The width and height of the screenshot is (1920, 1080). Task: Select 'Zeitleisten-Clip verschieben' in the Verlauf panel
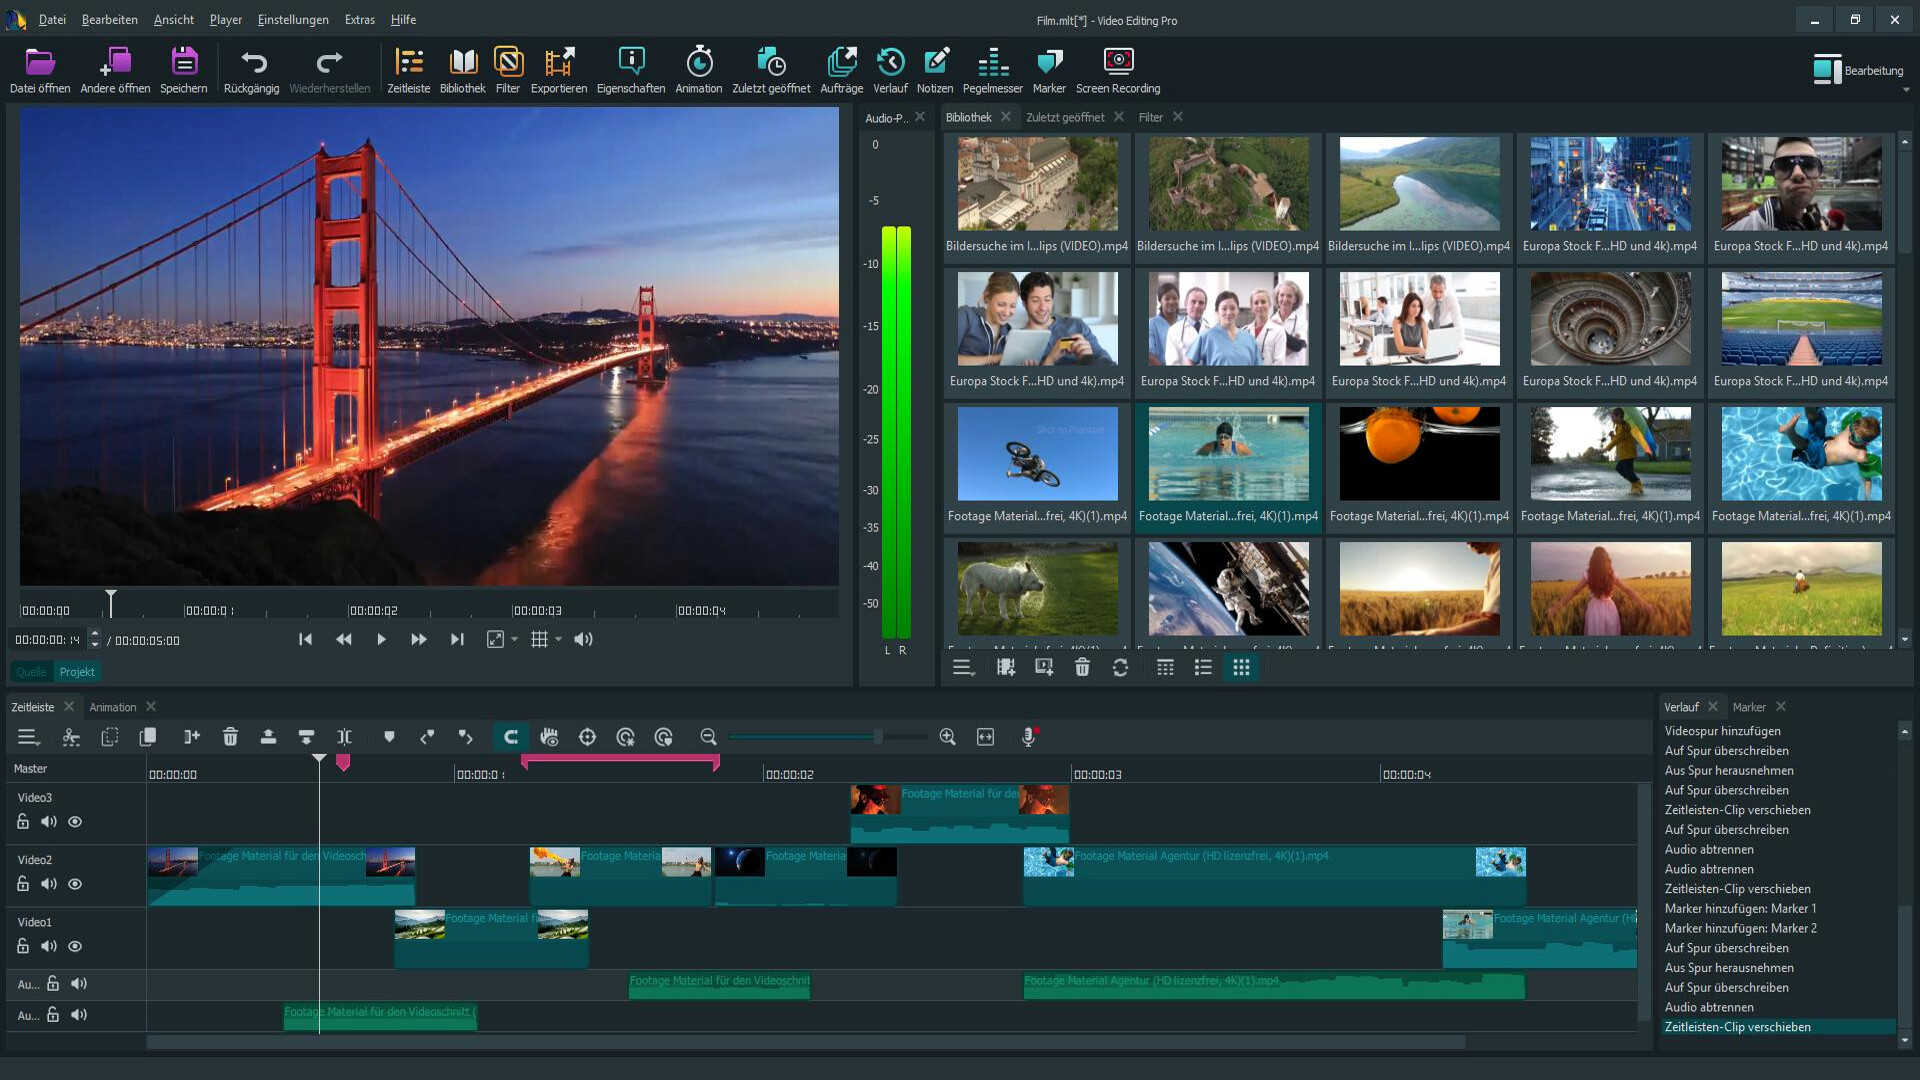point(1737,1026)
